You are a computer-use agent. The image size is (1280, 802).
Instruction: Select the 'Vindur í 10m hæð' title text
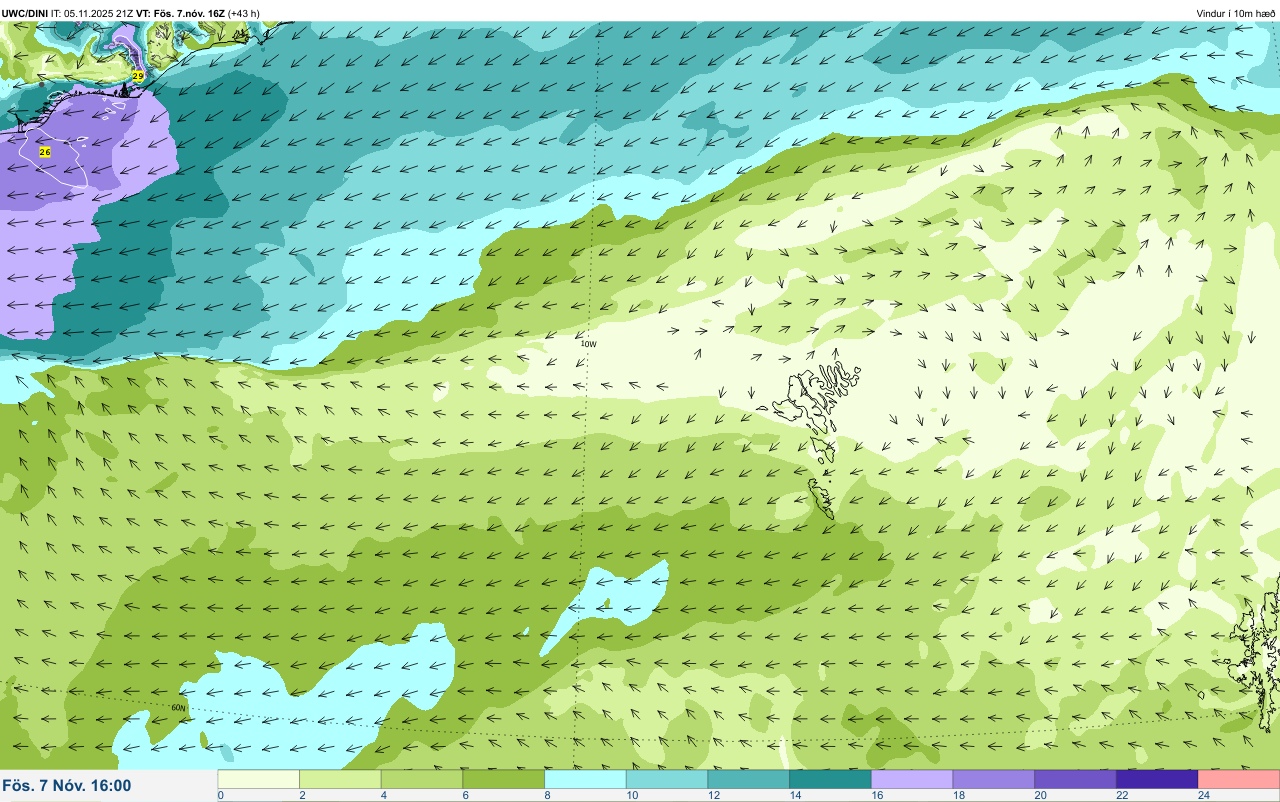[x=1235, y=13]
